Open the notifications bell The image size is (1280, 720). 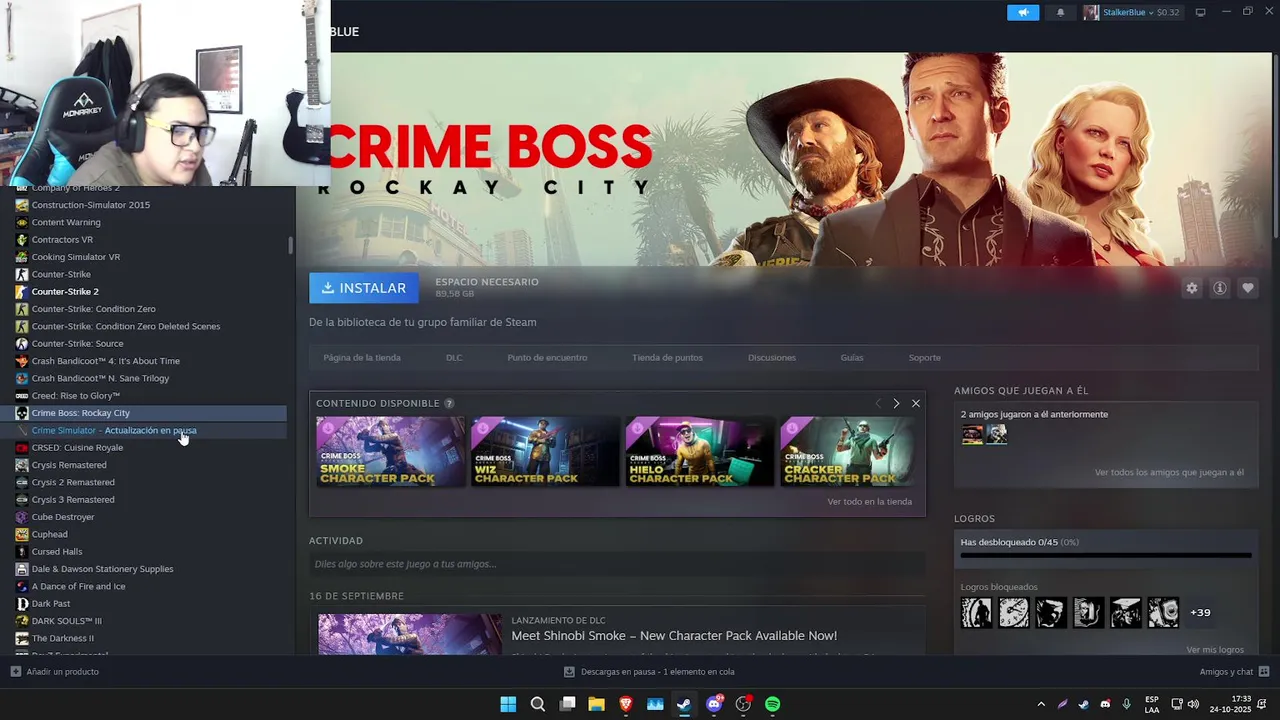[1060, 12]
